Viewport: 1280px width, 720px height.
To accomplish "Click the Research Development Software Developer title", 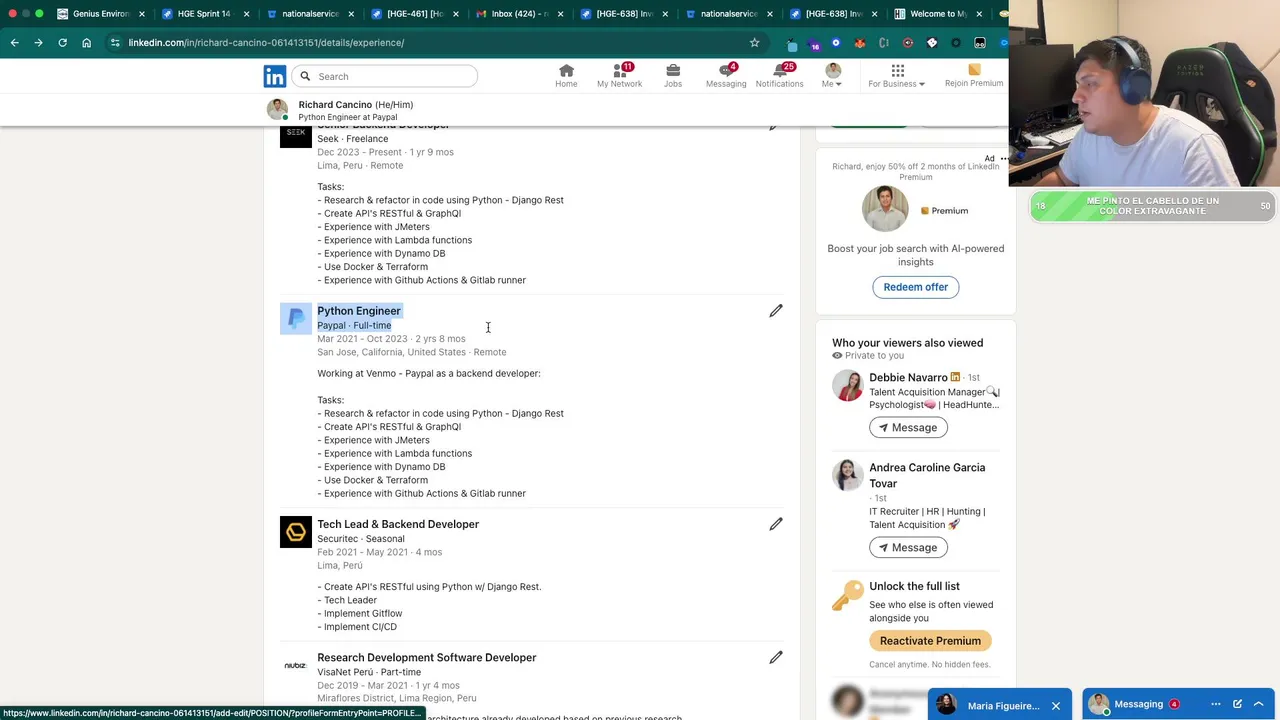I will click(x=427, y=657).
